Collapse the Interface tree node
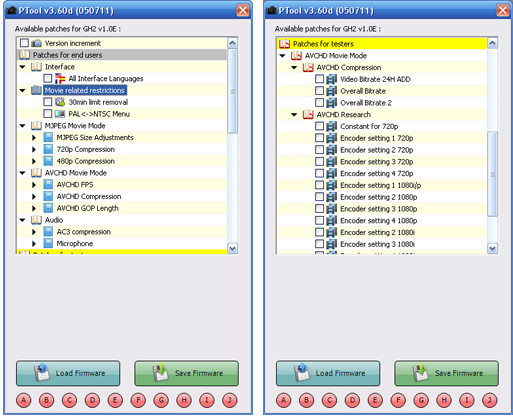This screenshot has height=418, width=513. [x=23, y=67]
